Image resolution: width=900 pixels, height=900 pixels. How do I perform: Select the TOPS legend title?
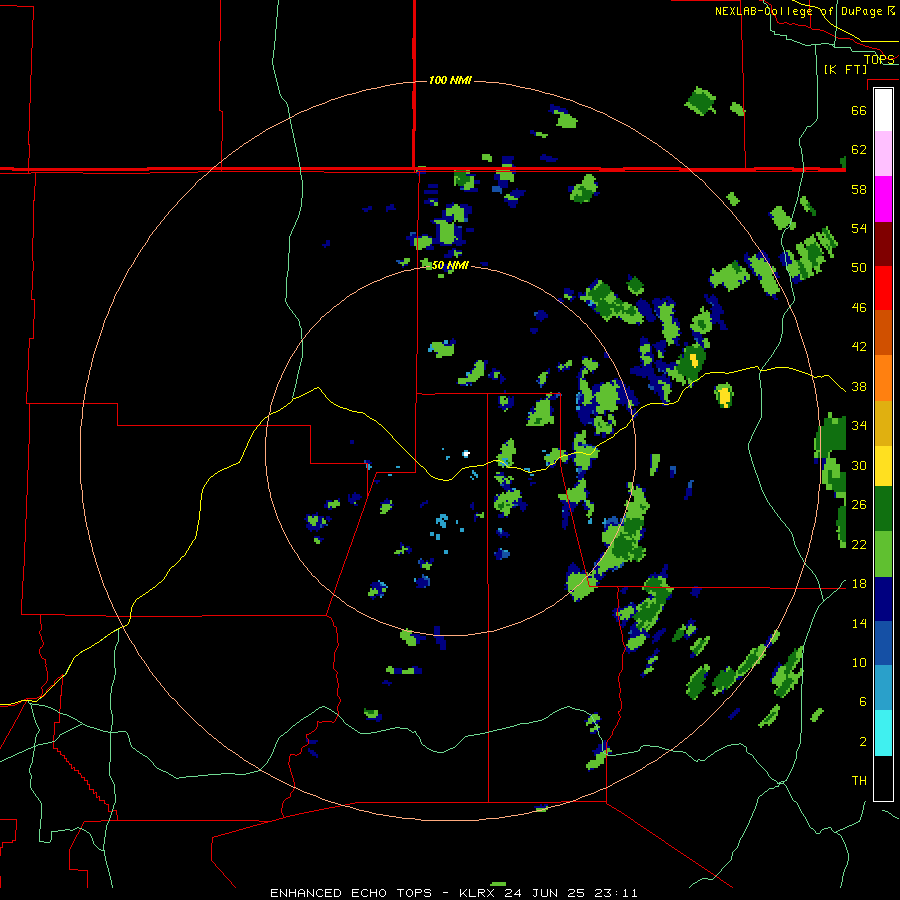pos(879,59)
